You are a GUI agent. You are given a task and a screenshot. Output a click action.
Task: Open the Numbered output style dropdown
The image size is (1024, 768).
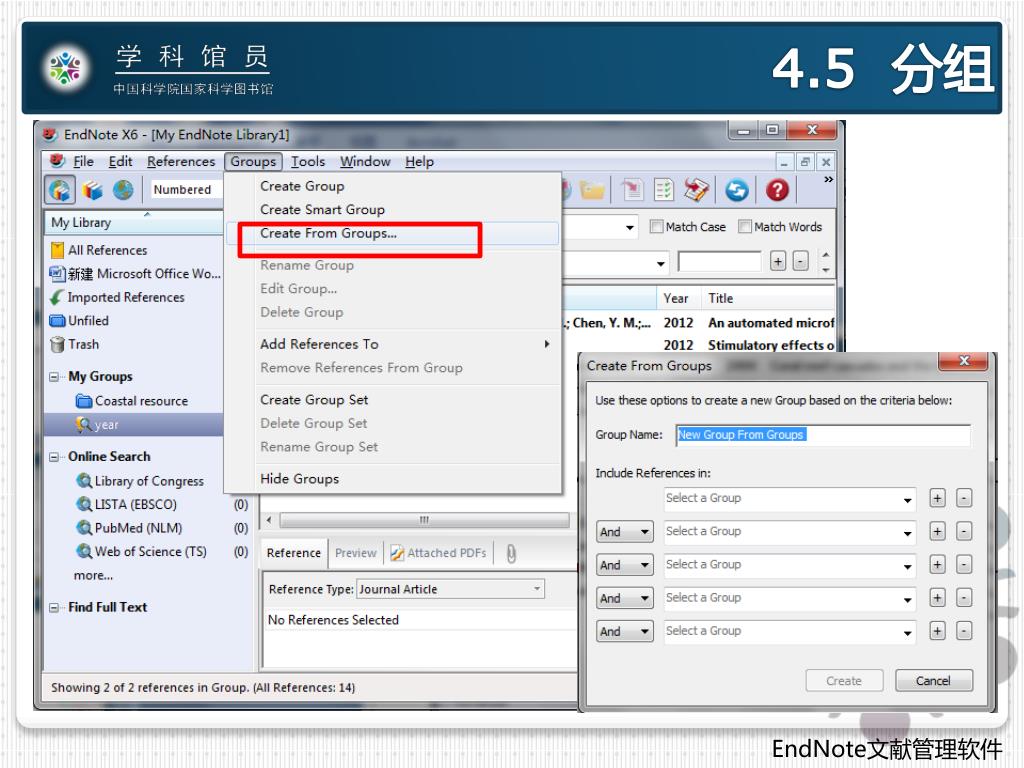click(186, 189)
